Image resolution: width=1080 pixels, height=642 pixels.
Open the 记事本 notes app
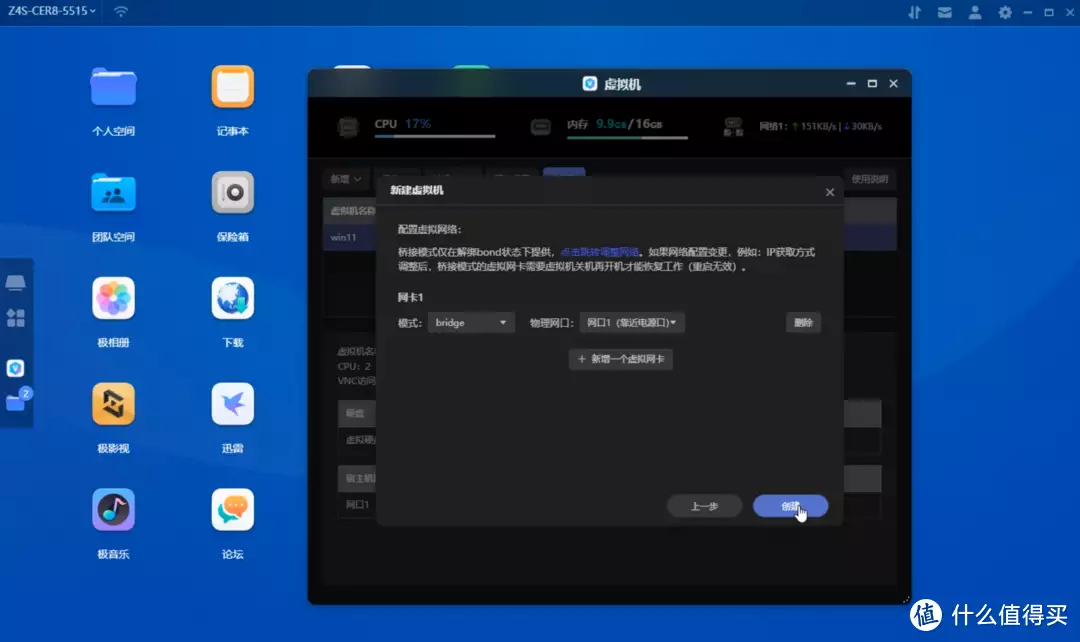pyautogui.click(x=233, y=87)
